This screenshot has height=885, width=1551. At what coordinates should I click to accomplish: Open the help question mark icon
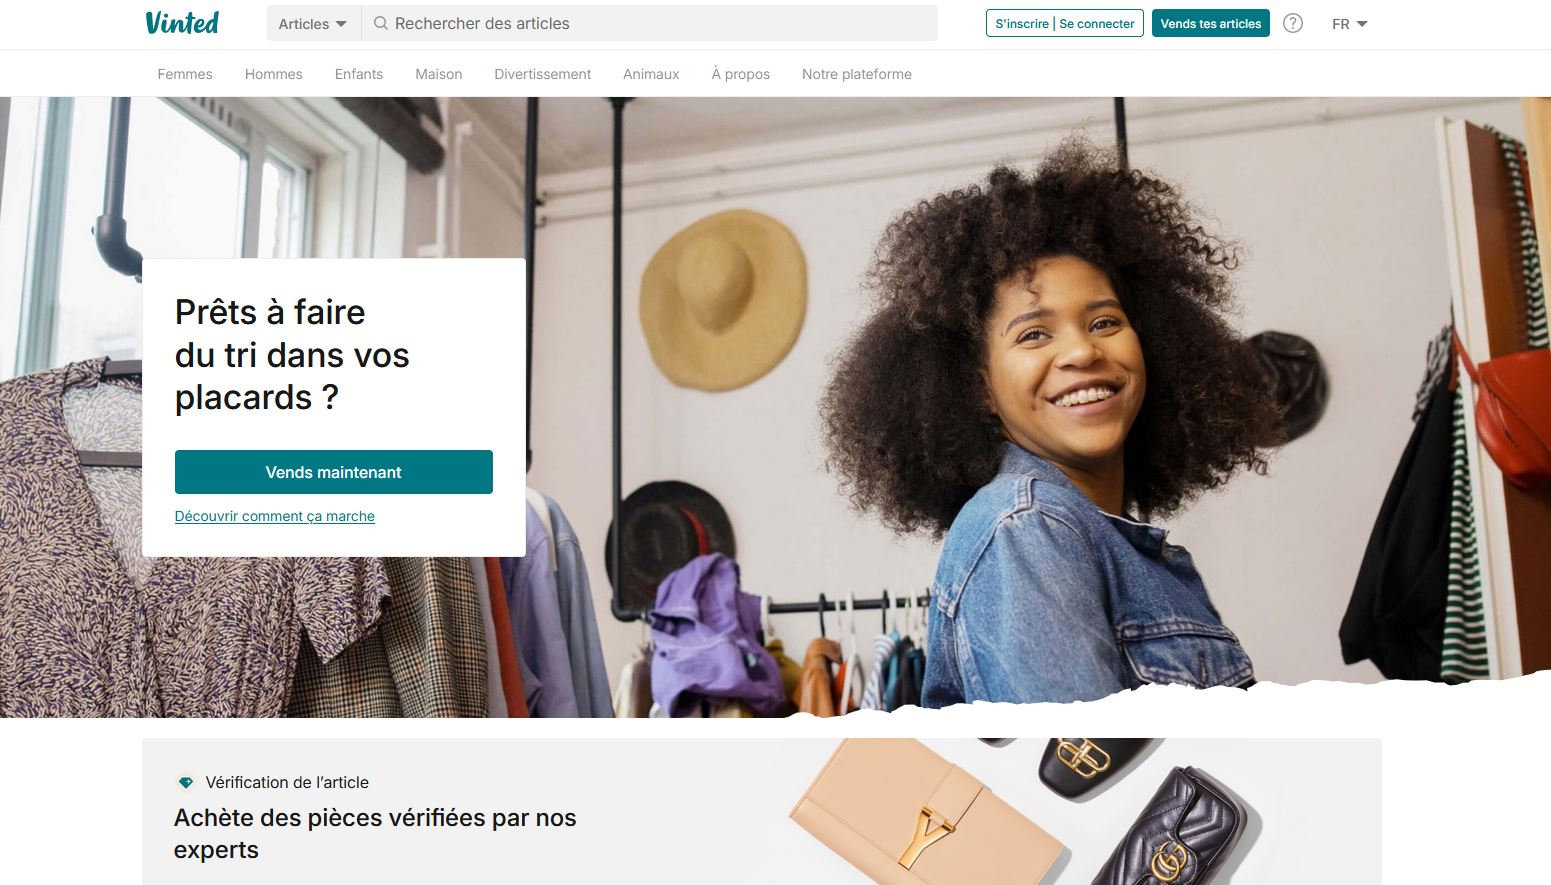[x=1293, y=23]
